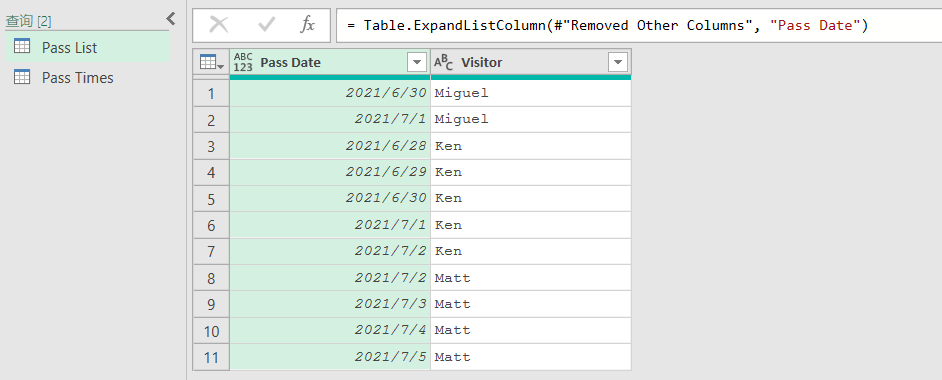Screen dimensions: 942x380
Task: Confirm formula with the checkmark icon
Action: pos(266,25)
